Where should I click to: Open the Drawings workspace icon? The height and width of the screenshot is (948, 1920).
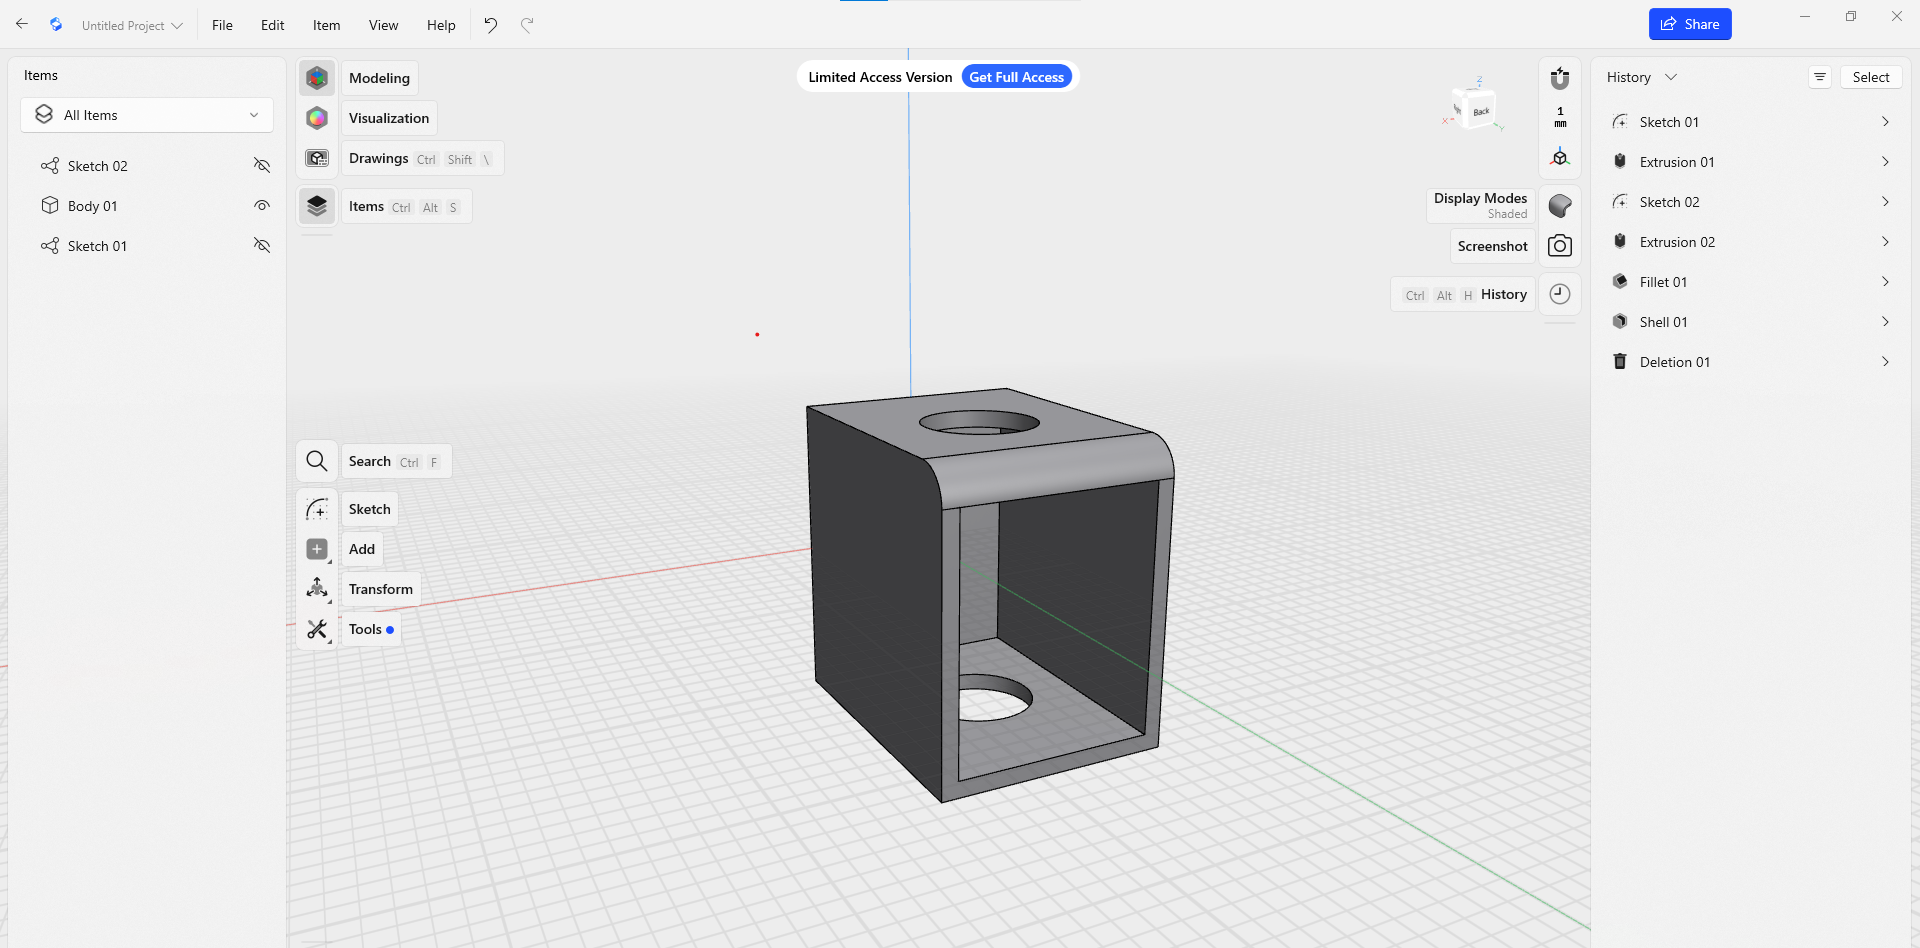click(317, 158)
